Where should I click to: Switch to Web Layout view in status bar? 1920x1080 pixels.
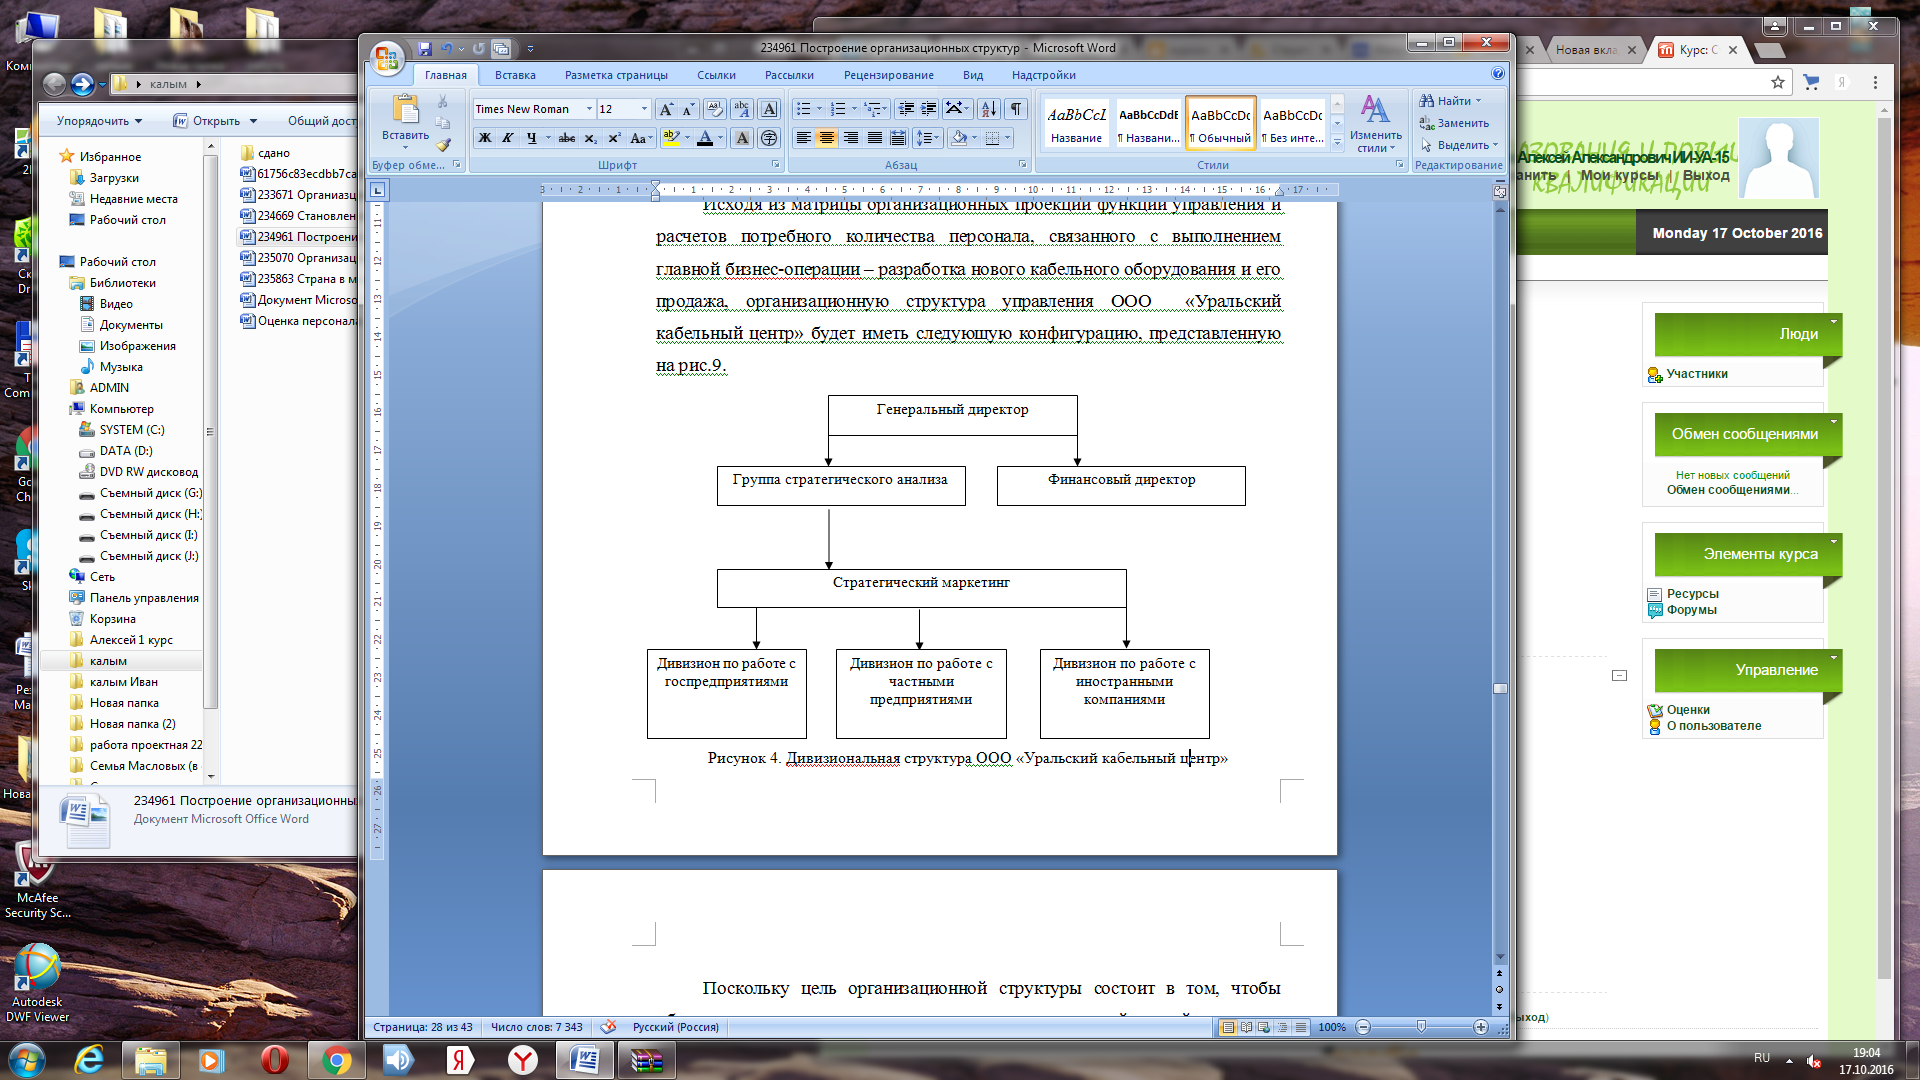click(x=1264, y=1027)
